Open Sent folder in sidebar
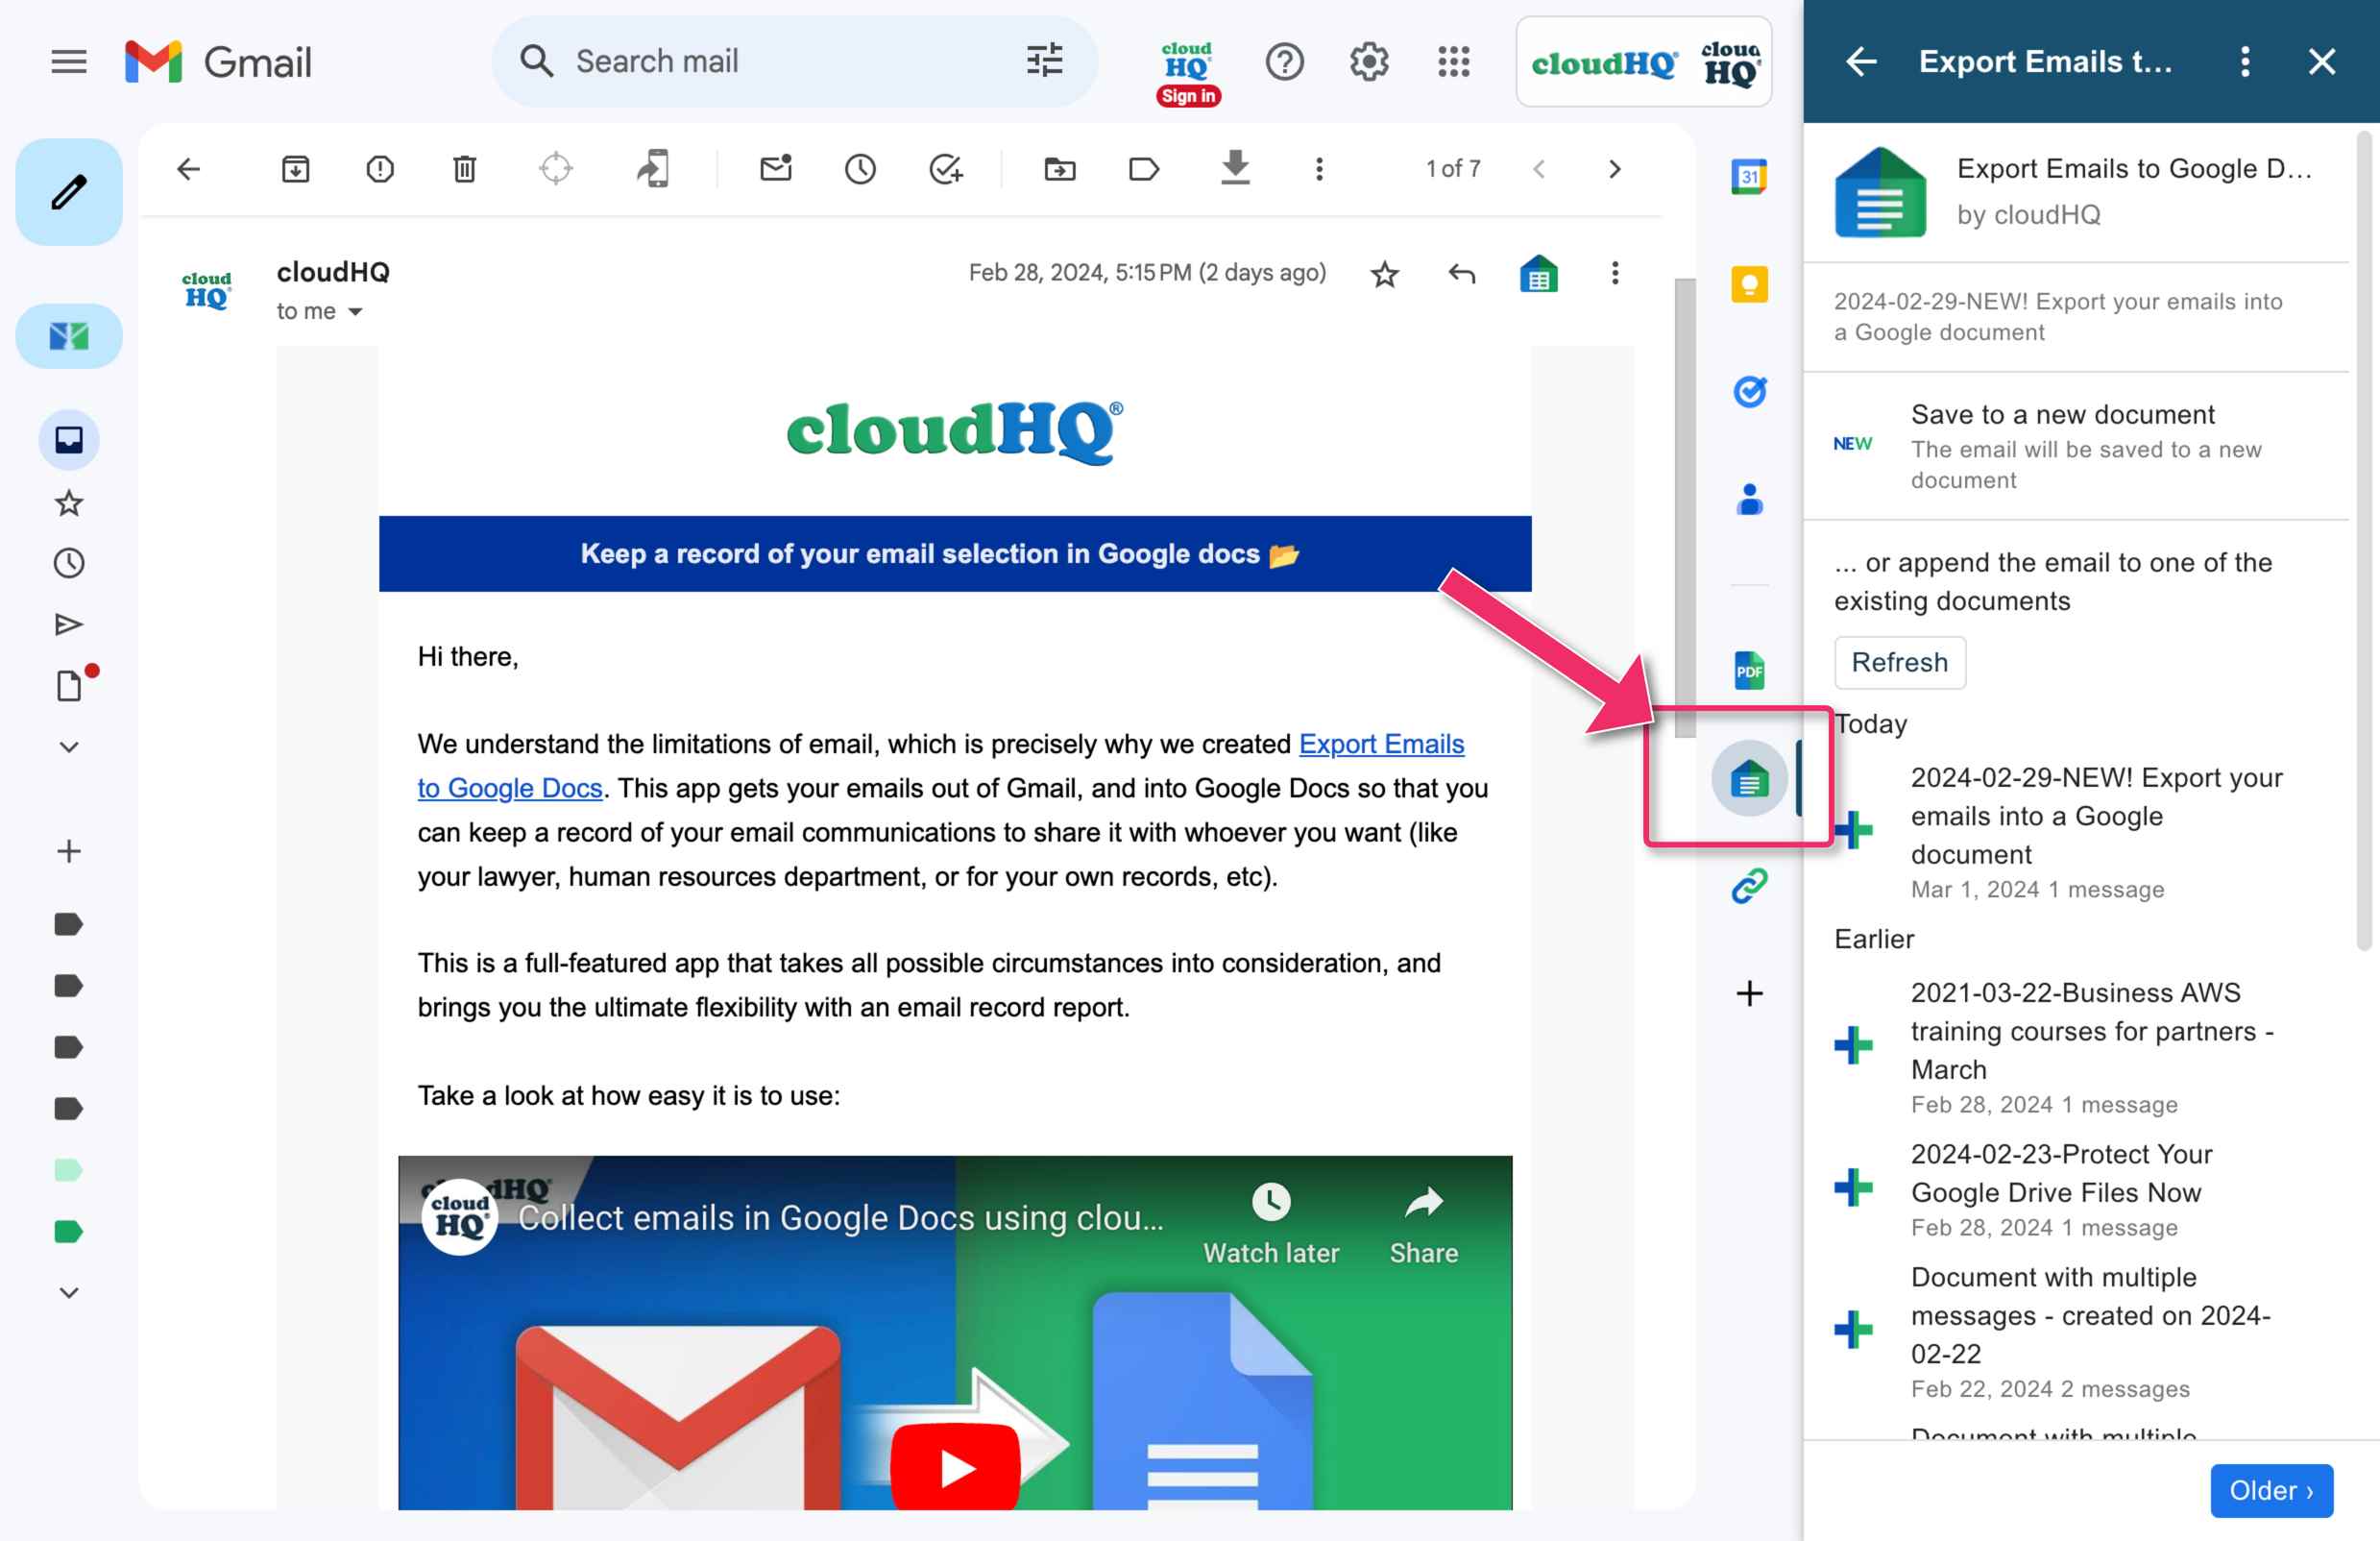 (x=69, y=625)
